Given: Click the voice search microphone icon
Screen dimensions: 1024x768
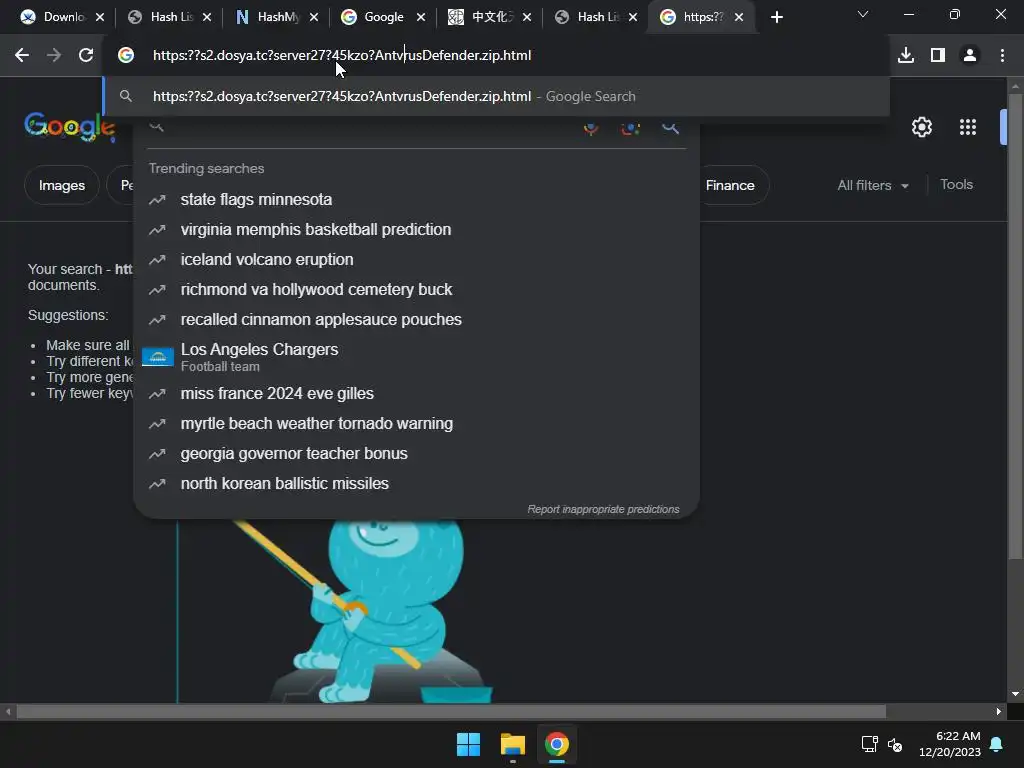Looking at the screenshot, I should [591, 128].
